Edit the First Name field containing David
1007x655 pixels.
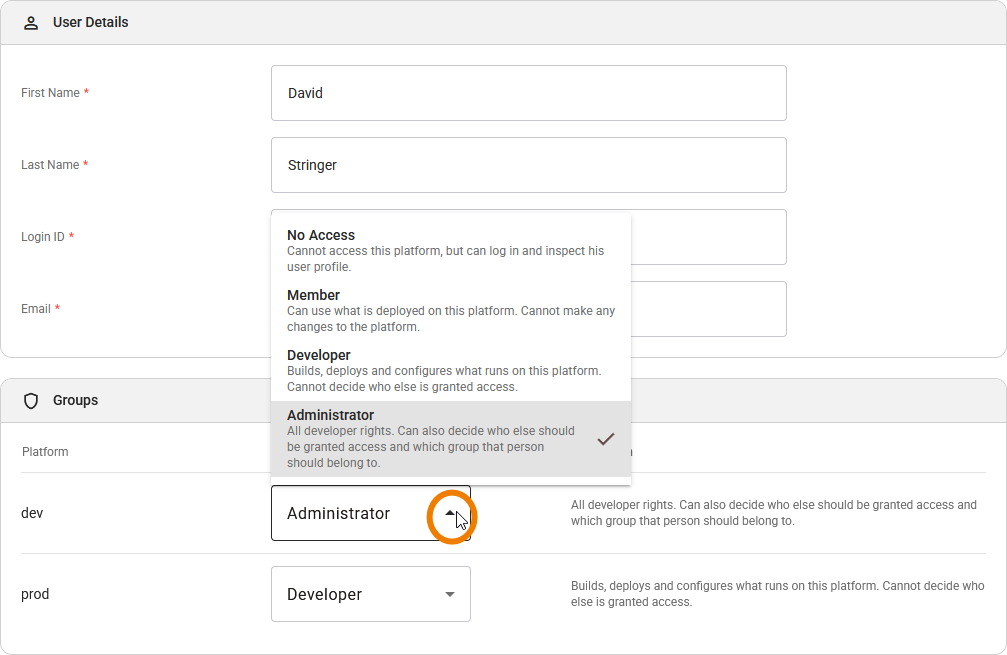[529, 93]
